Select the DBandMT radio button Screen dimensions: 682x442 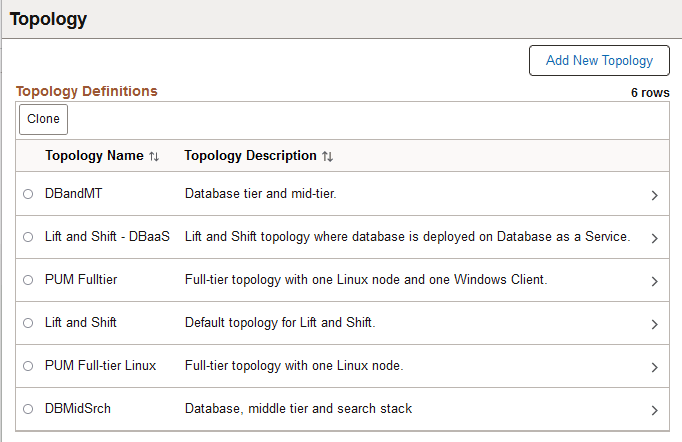[x=28, y=194]
